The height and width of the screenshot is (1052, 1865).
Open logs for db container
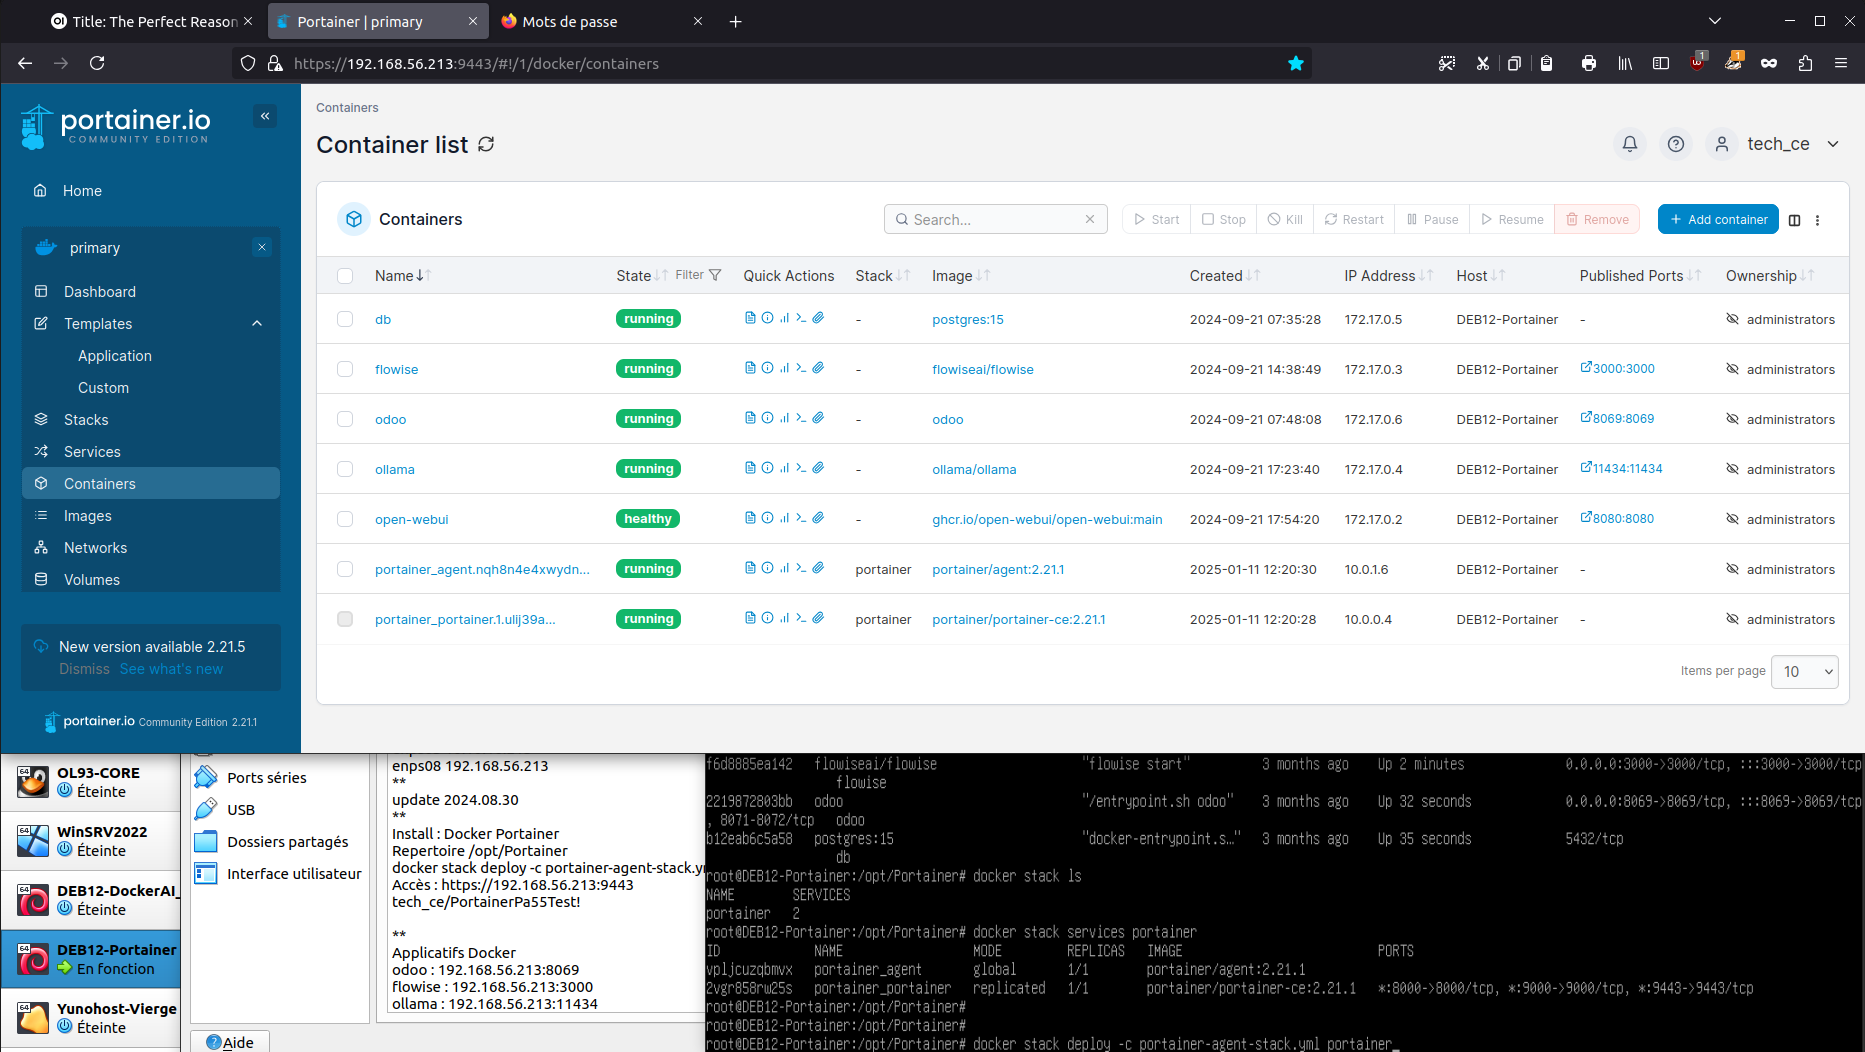pyautogui.click(x=750, y=318)
